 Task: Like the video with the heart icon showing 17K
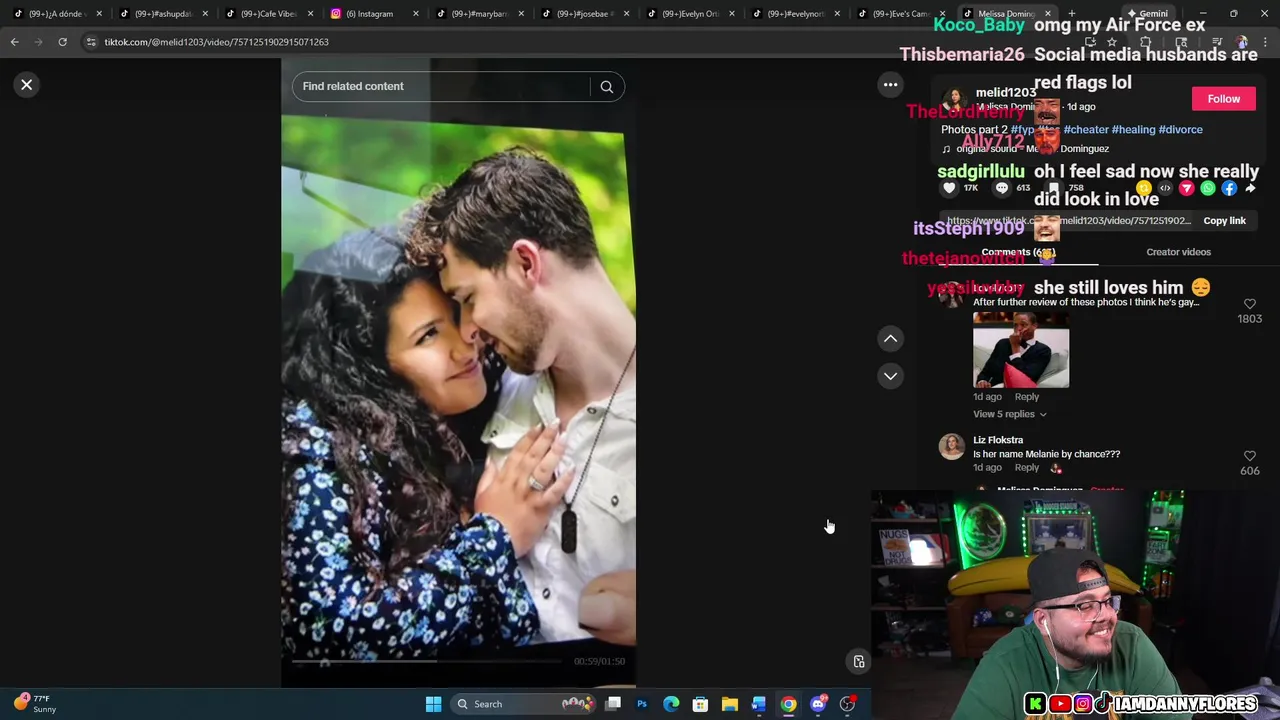949,188
